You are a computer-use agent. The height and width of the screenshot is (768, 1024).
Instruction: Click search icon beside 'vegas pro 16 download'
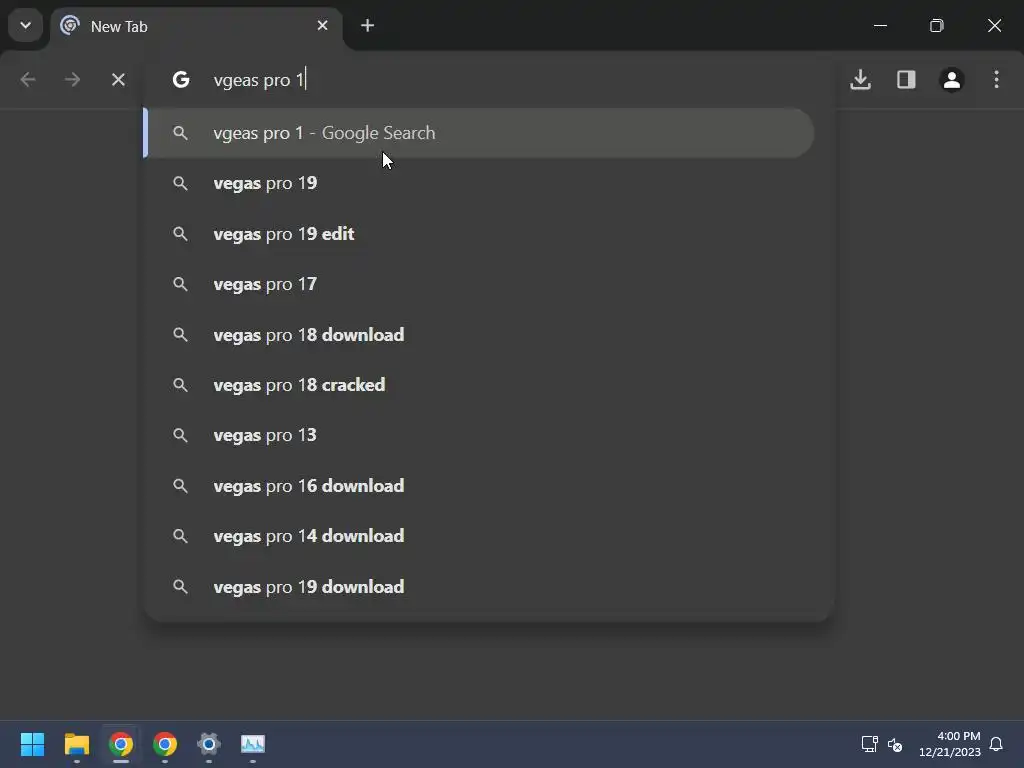click(180, 486)
